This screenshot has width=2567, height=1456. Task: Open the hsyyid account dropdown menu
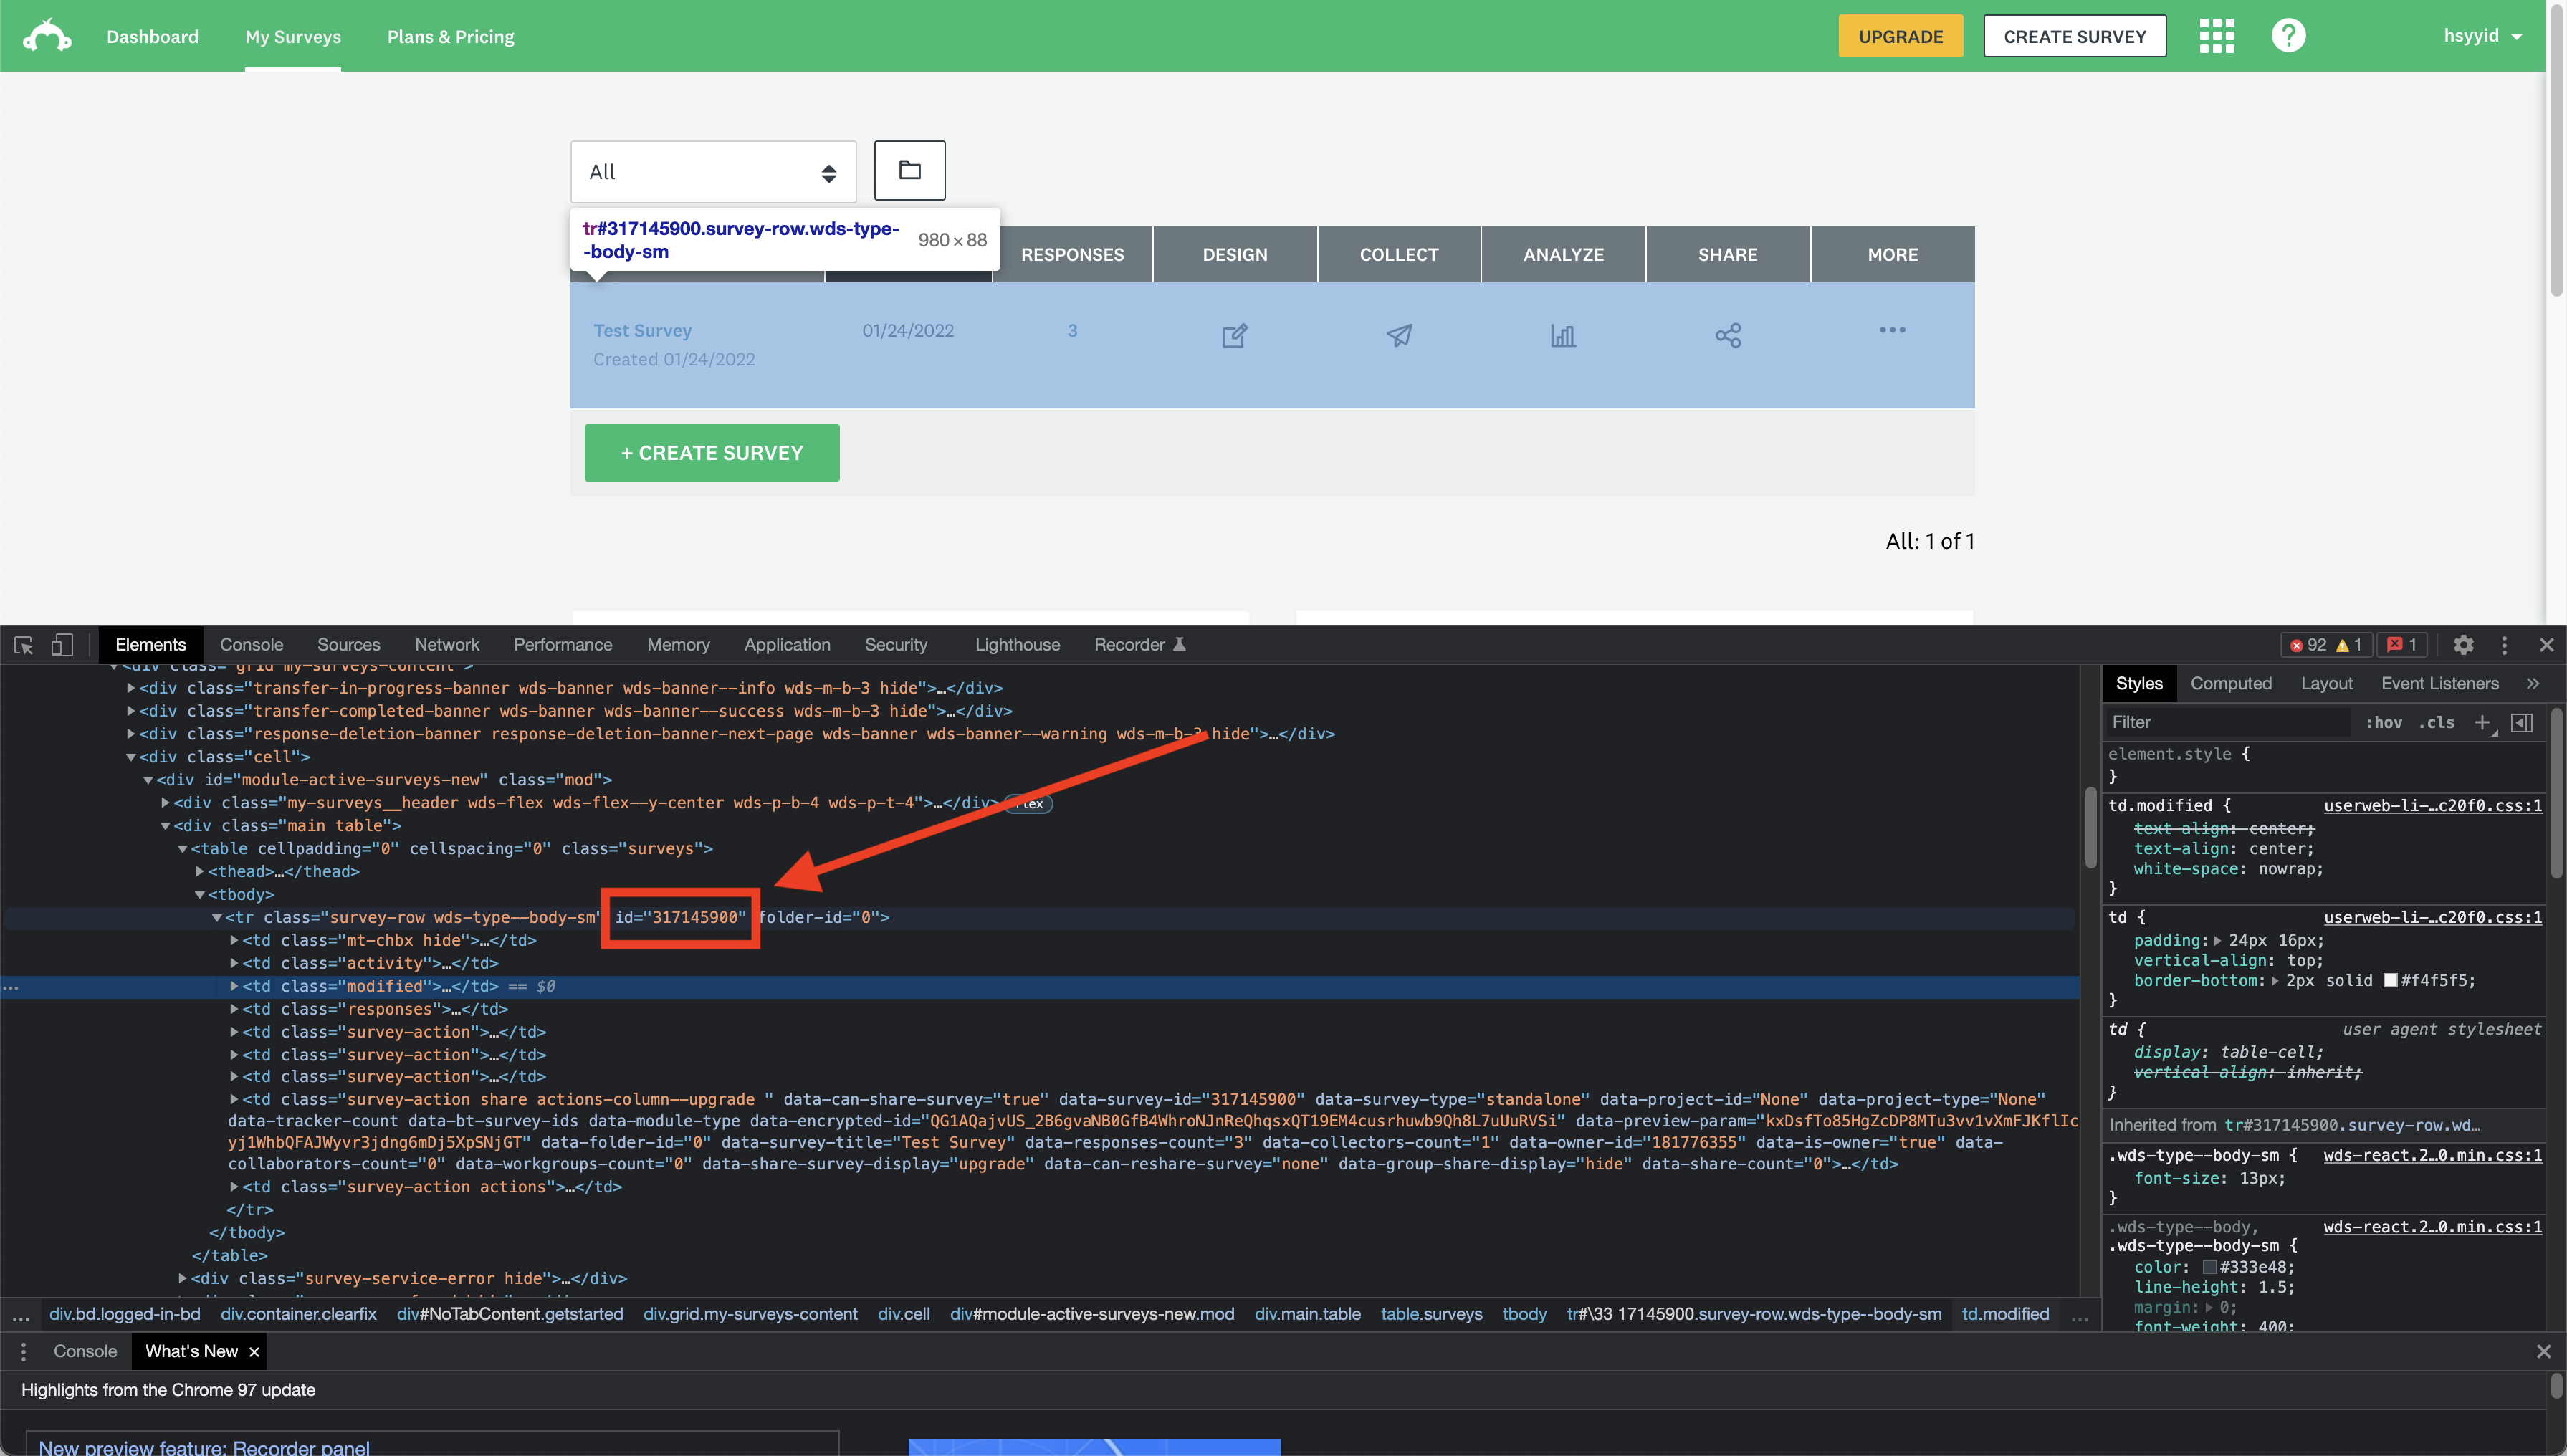tap(2482, 36)
